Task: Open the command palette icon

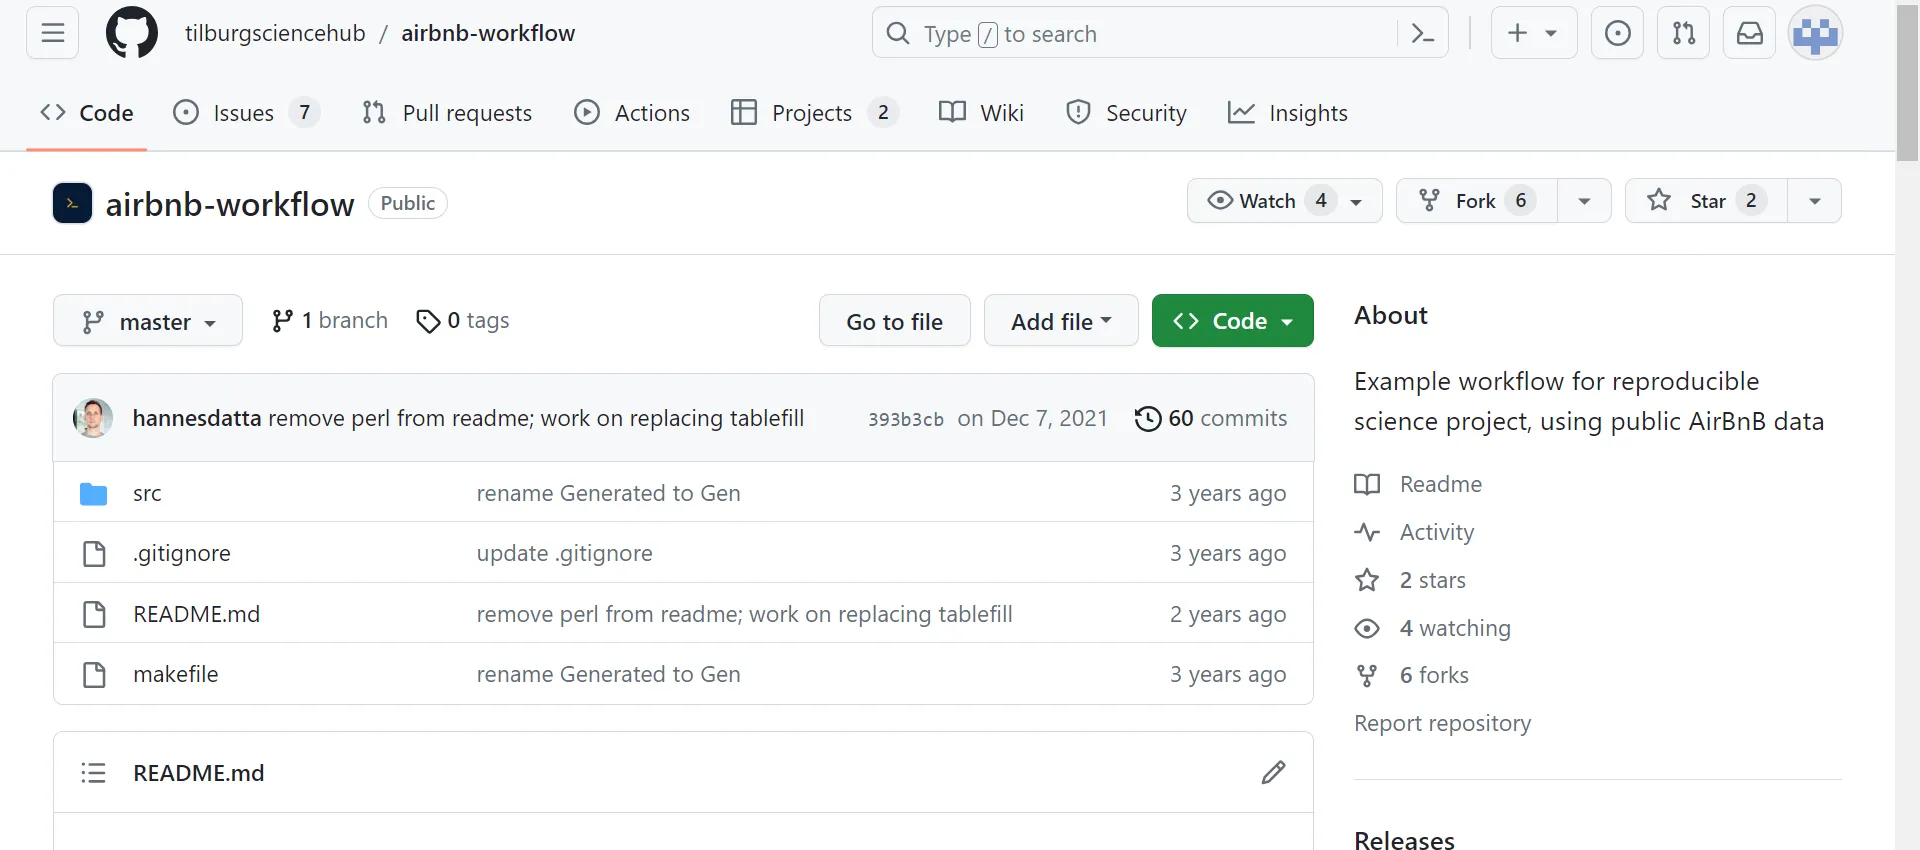Action: click(1422, 34)
